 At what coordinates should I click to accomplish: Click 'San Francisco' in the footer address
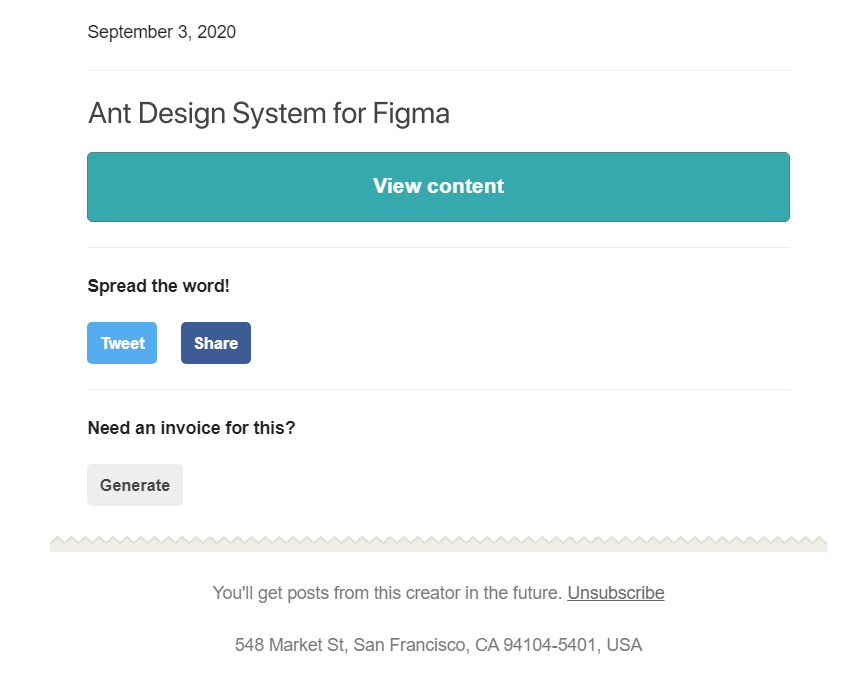(409, 645)
